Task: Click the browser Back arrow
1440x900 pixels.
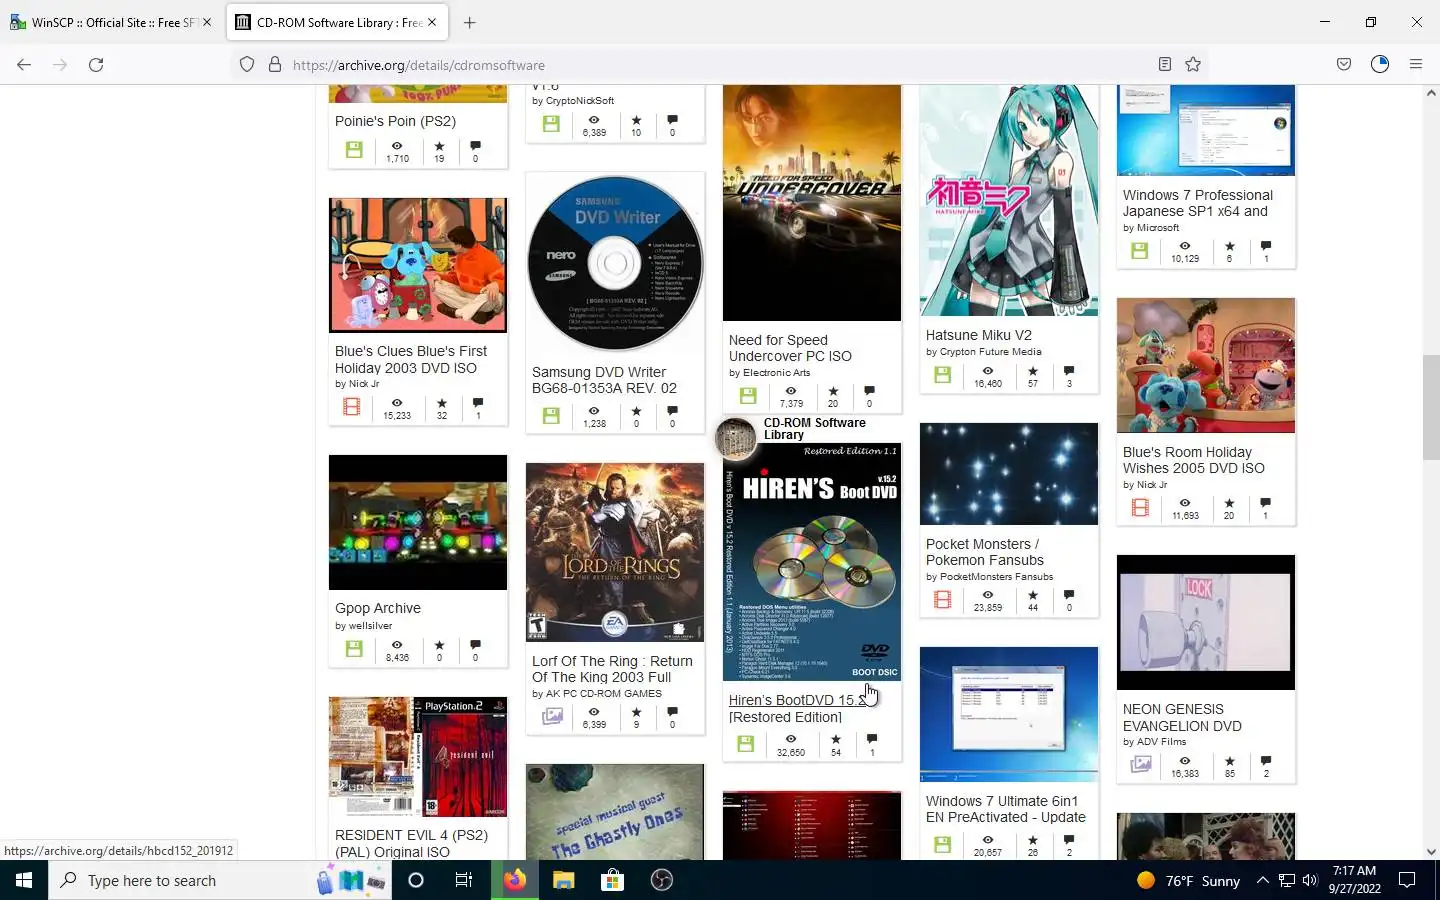Action: coord(24,65)
